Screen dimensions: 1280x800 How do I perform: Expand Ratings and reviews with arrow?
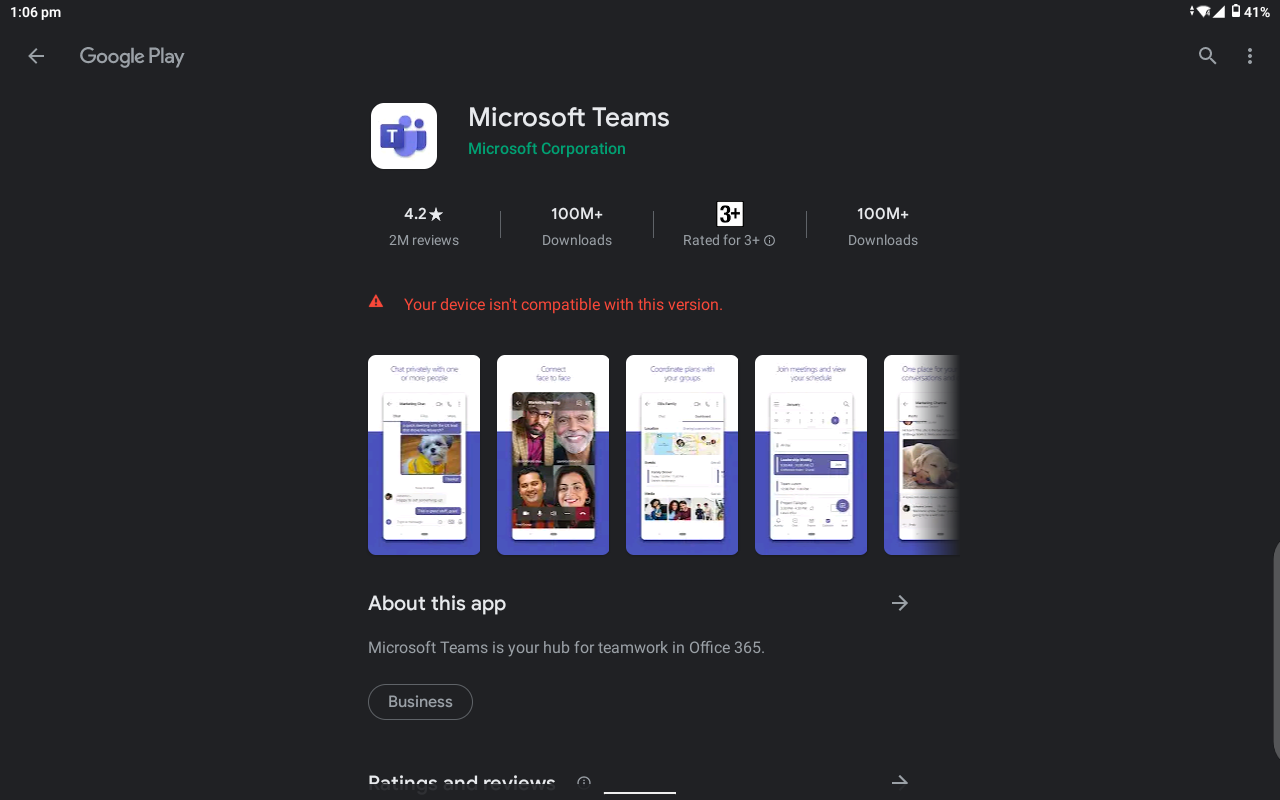click(x=900, y=782)
